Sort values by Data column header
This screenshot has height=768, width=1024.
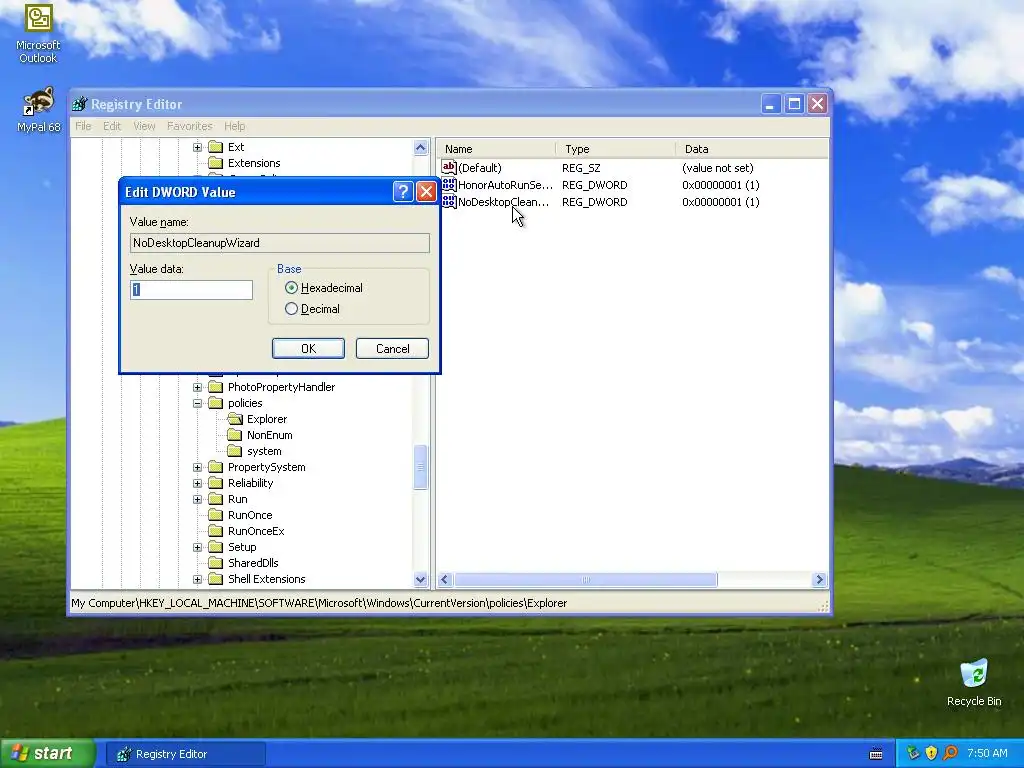(751, 149)
